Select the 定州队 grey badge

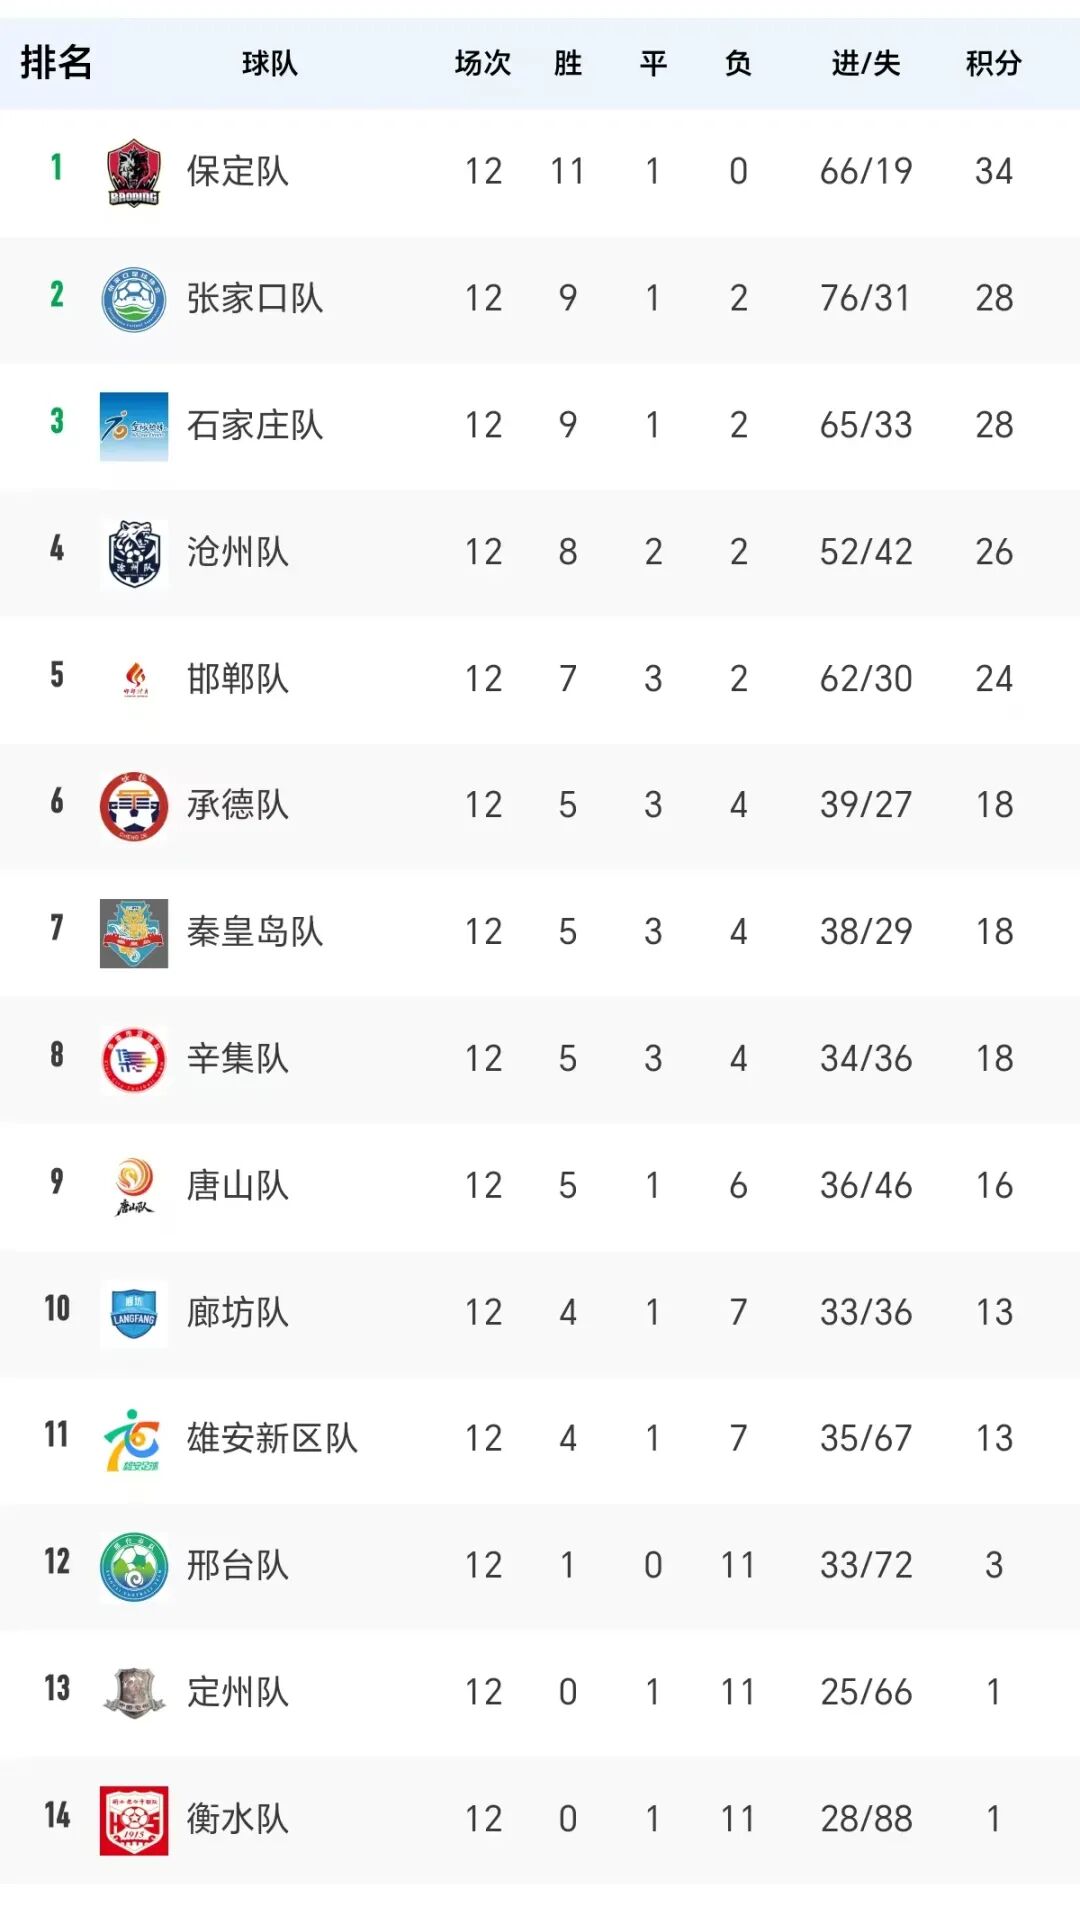click(134, 1693)
